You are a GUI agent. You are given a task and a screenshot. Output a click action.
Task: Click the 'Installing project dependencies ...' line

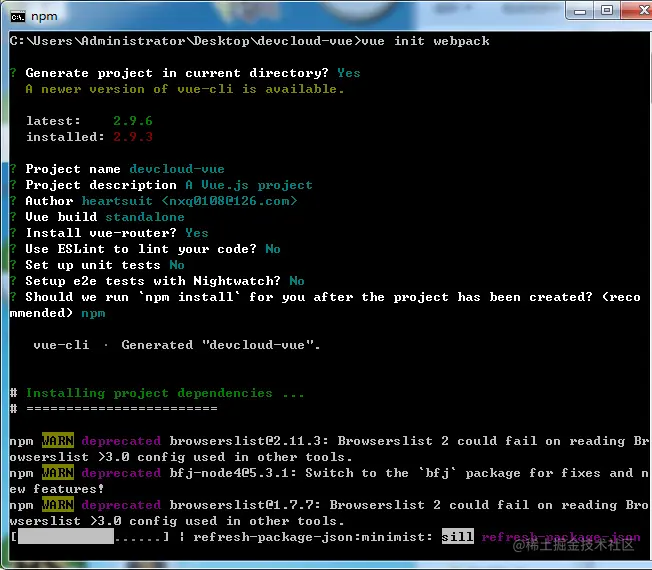(x=165, y=393)
